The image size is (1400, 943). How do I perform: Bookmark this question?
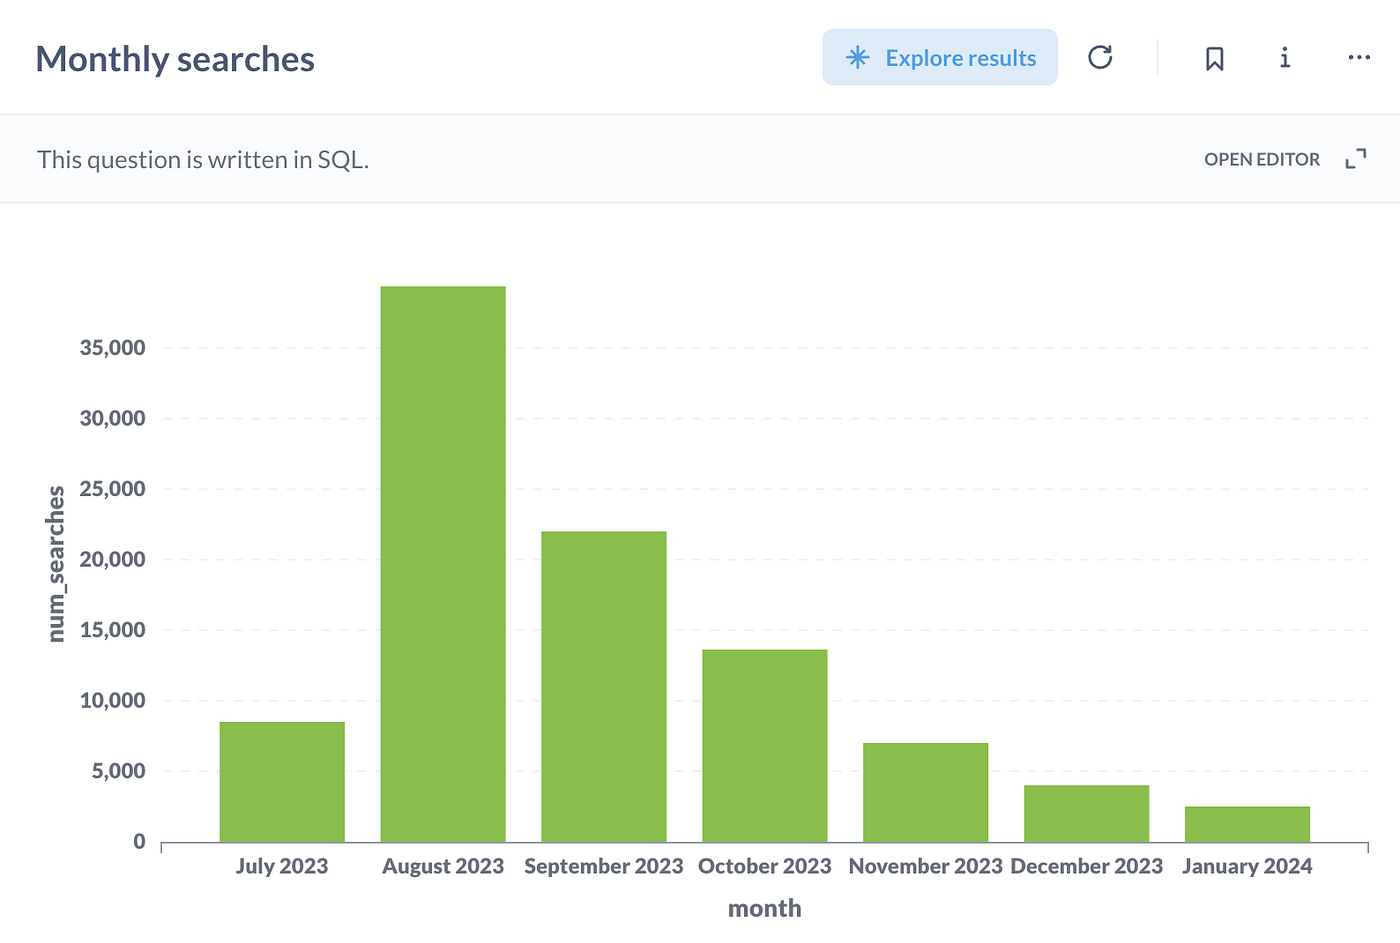click(x=1214, y=58)
